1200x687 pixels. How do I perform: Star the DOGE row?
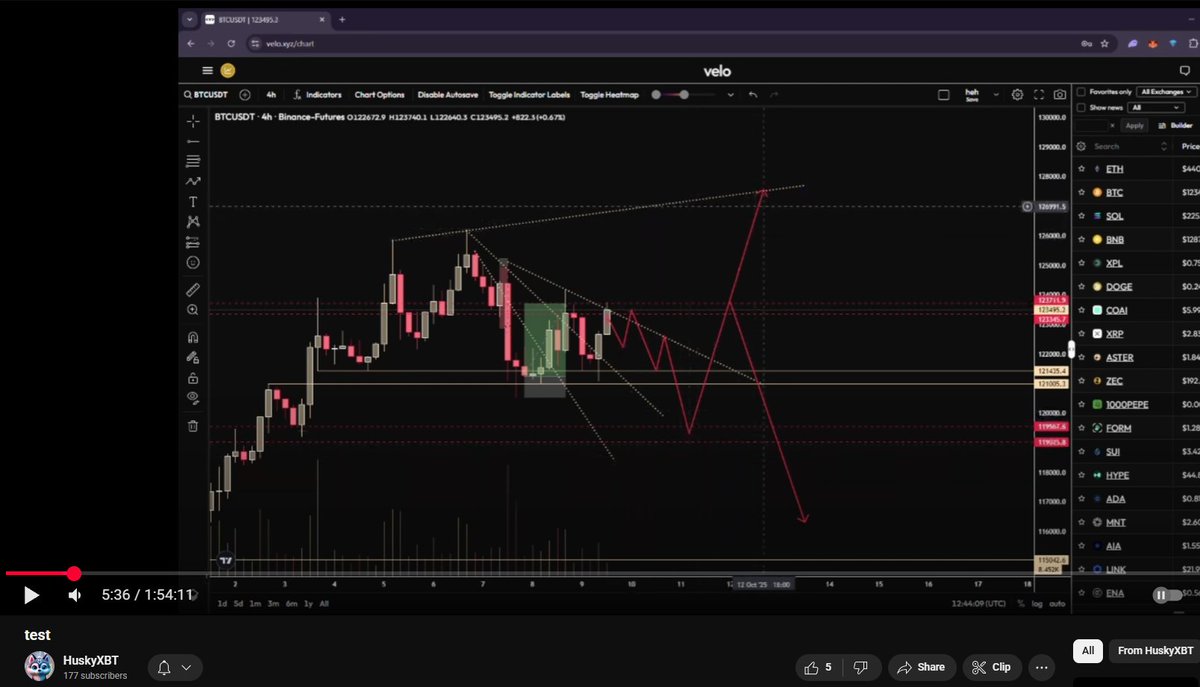coord(1082,287)
